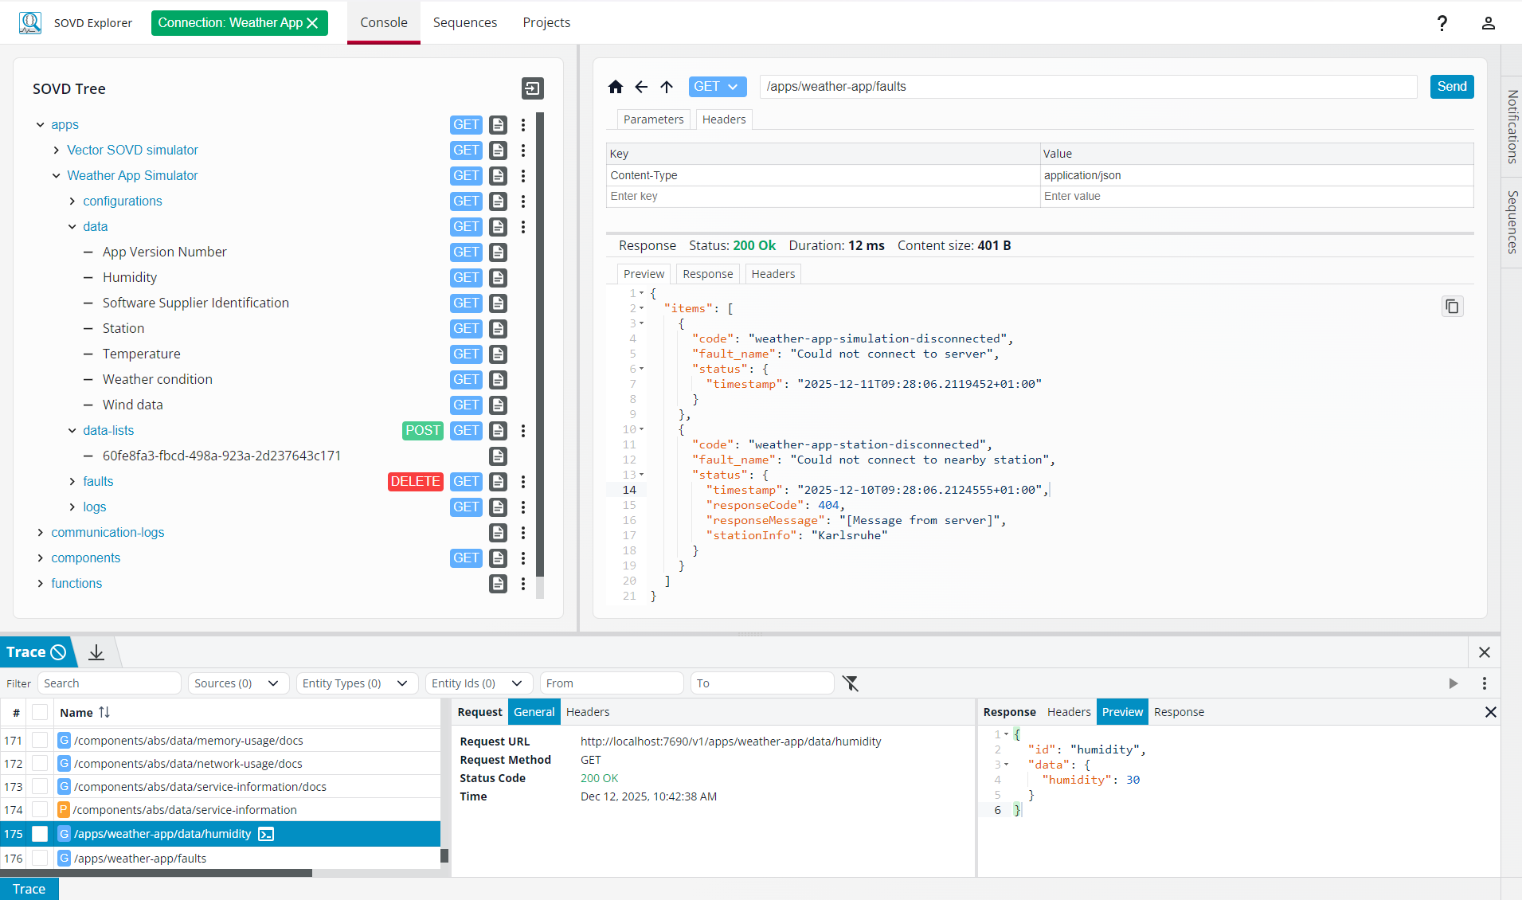Open trace panel more options menu
Viewport: 1522px width, 900px height.
1484,683
